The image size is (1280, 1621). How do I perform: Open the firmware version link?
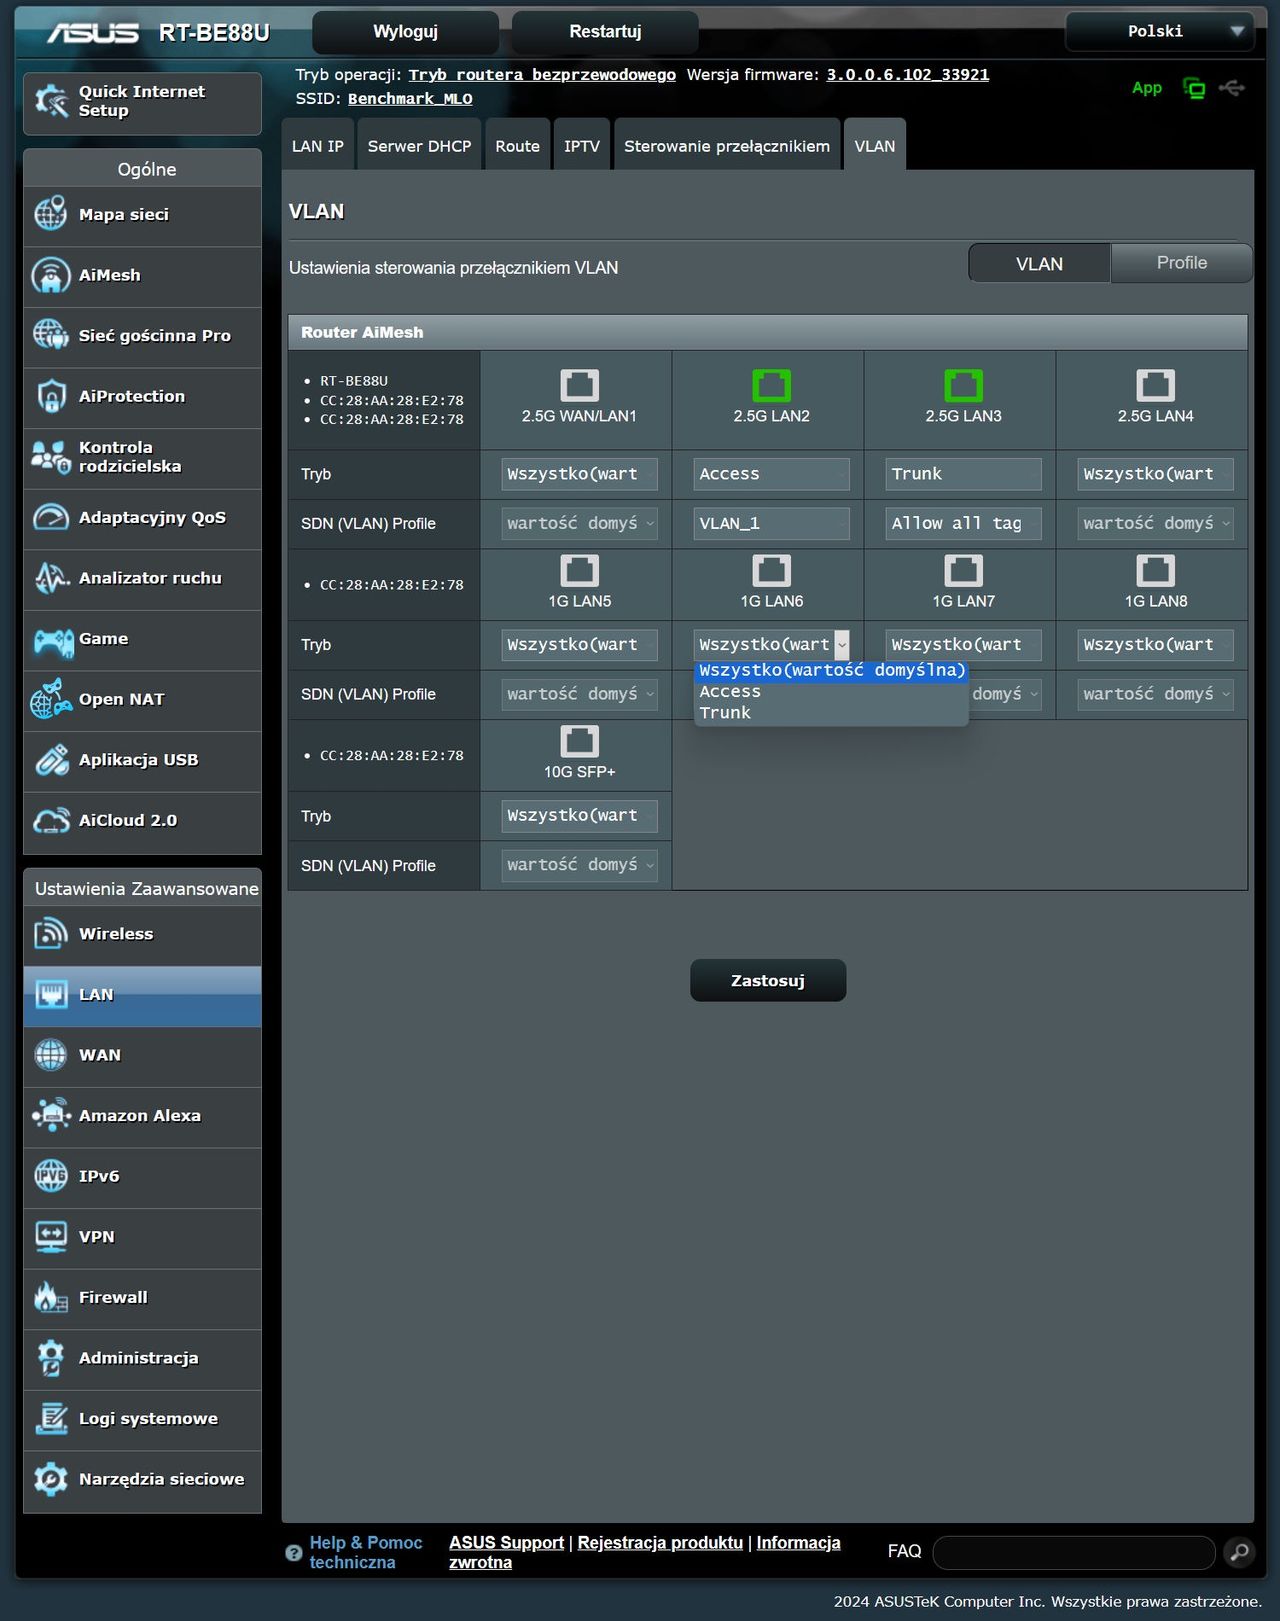click(907, 75)
